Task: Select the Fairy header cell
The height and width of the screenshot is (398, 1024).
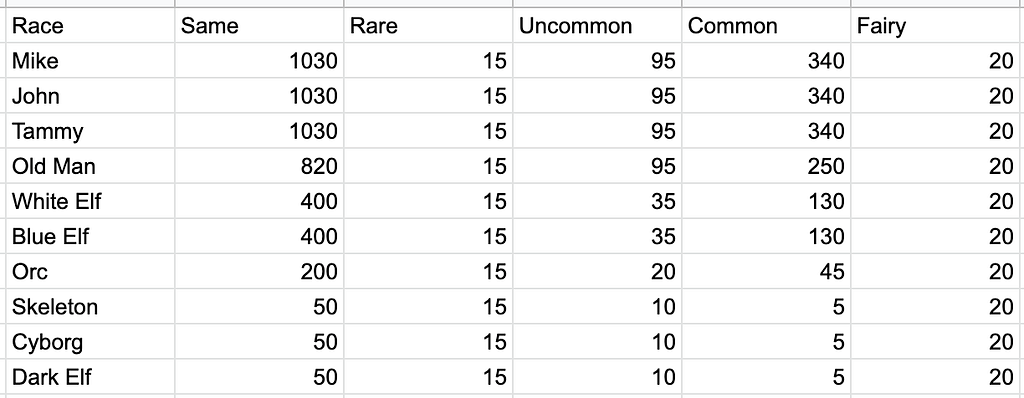Action: click(x=938, y=25)
